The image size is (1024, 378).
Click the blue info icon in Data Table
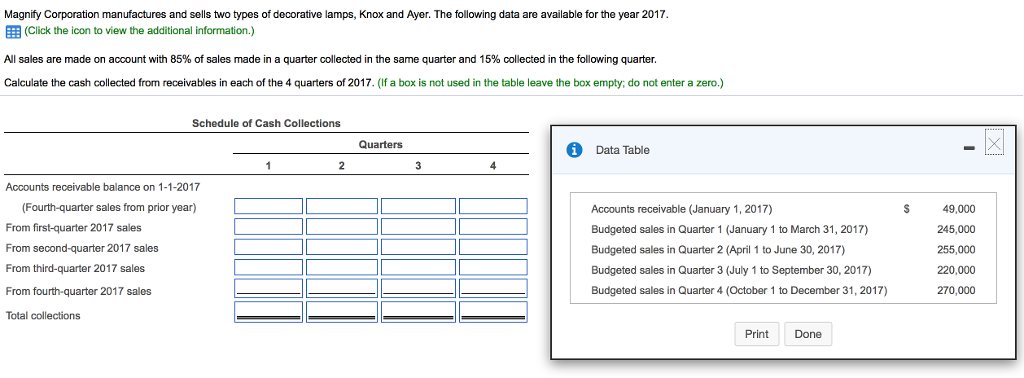coord(575,150)
